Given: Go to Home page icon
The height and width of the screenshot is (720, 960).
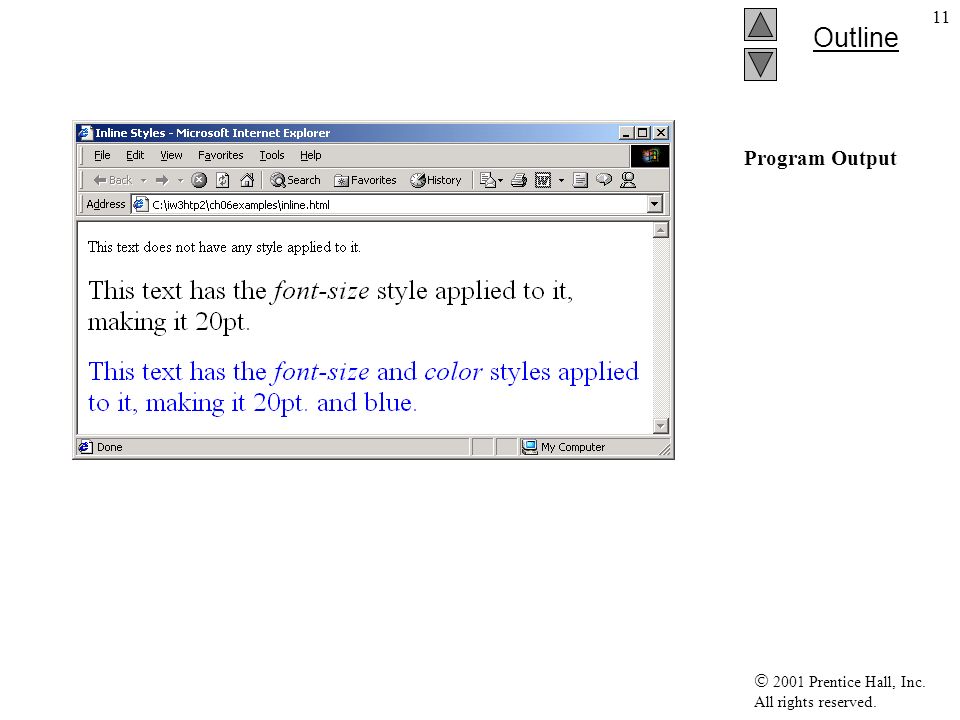Looking at the screenshot, I should coord(247,180).
